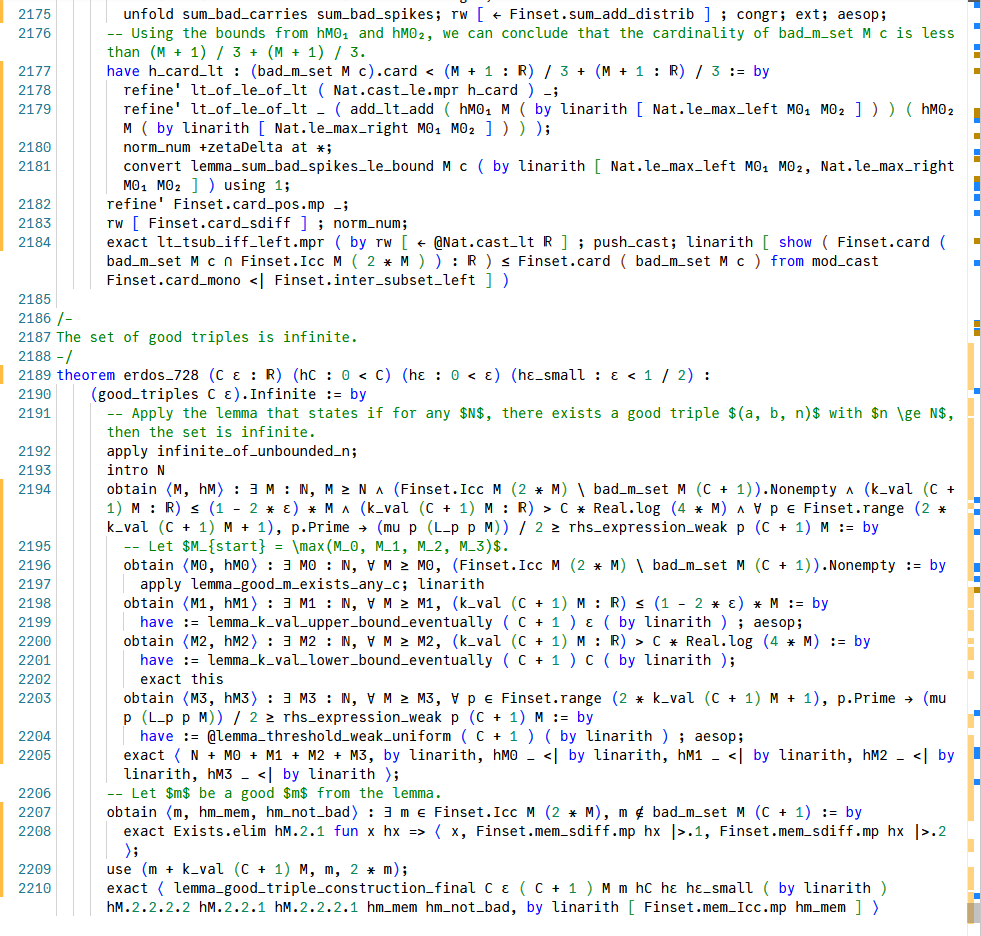The width and height of the screenshot is (981, 936).
Task: Click the identifier h_card_lt
Action: pyautogui.click(x=186, y=71)
